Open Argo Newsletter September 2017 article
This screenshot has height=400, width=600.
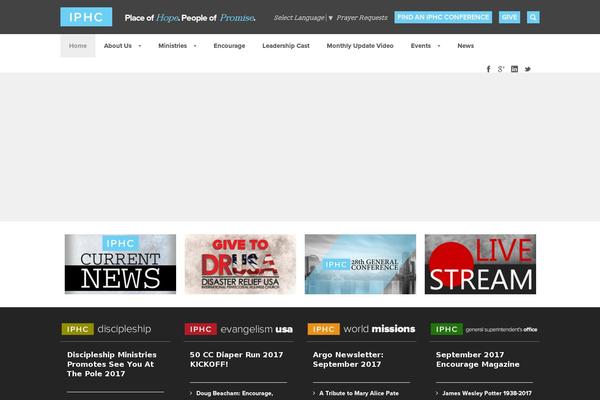pyautogui.click(x=348, y=359)
